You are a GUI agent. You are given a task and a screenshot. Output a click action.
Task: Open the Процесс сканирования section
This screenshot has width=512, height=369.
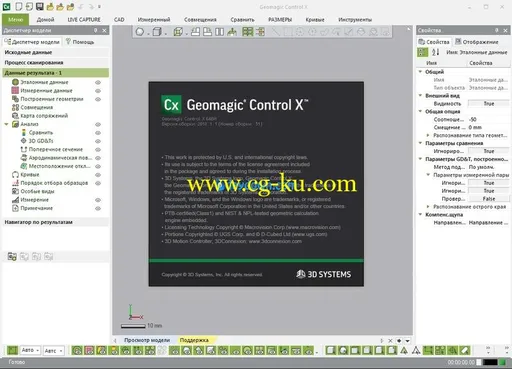coord(56,62)
